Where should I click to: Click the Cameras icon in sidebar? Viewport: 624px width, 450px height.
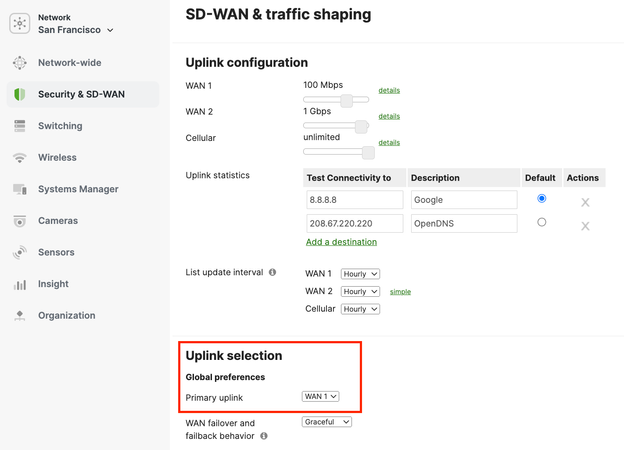20,221
